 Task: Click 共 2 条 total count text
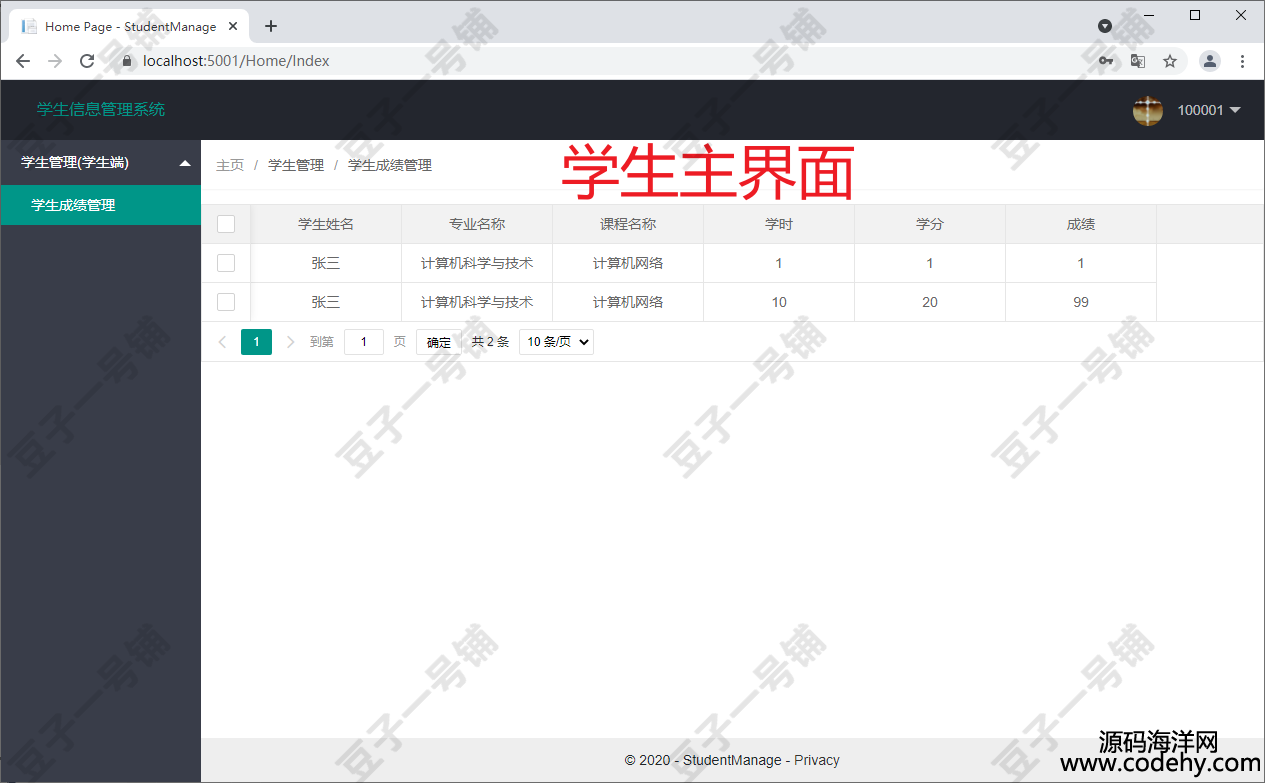[490, 342]
